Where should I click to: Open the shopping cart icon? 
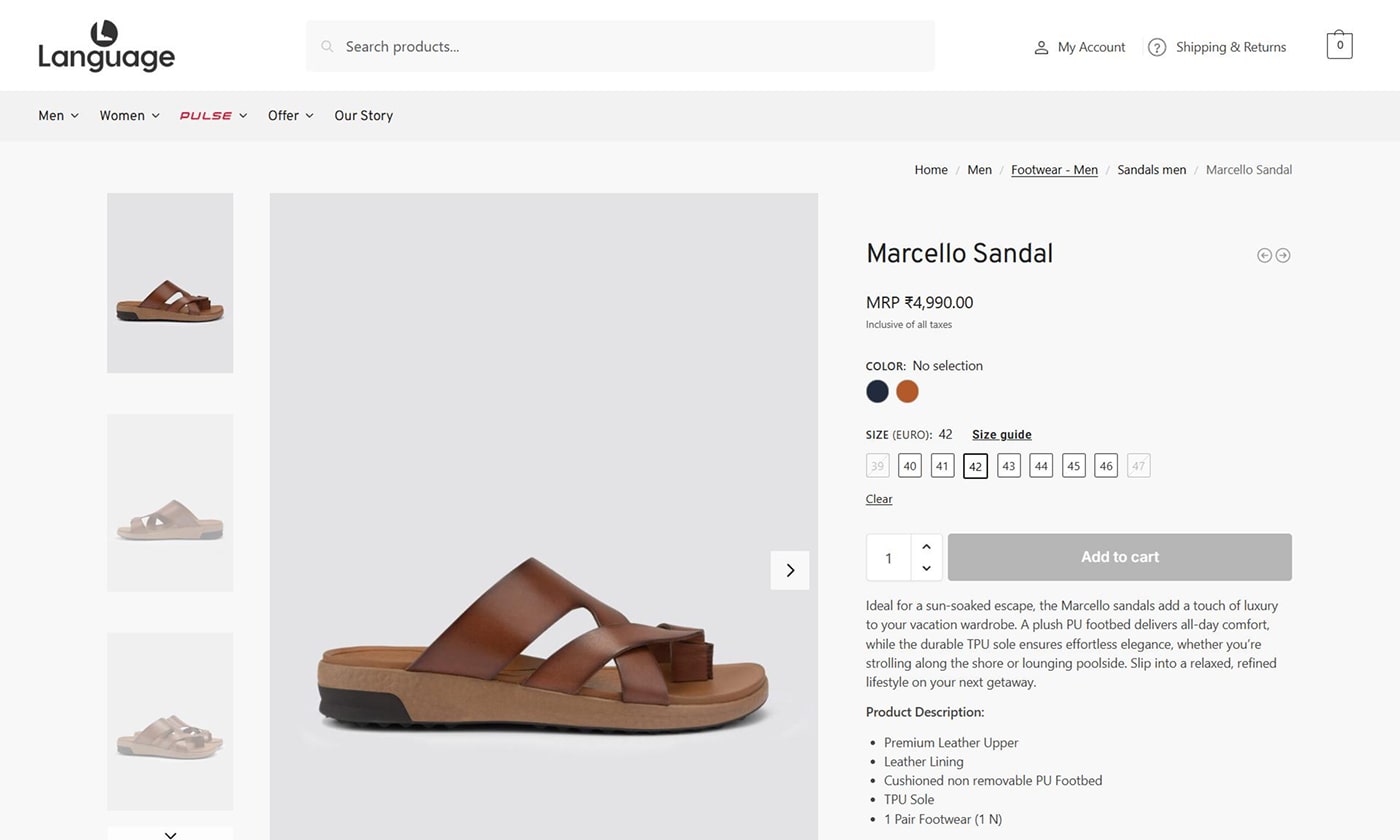click(x=1339, y=46)
